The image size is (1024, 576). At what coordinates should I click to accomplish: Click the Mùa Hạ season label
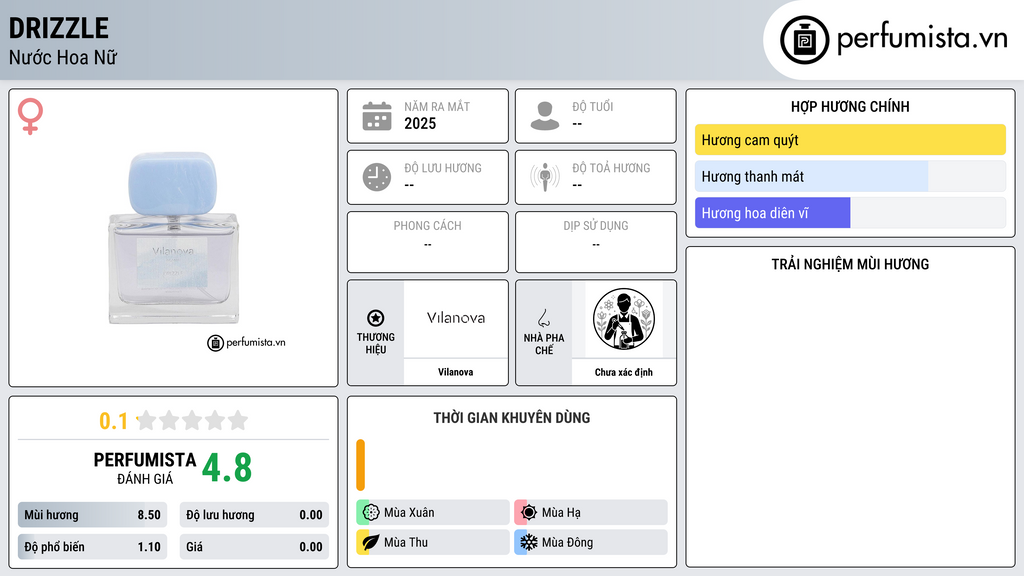point(561,513)
